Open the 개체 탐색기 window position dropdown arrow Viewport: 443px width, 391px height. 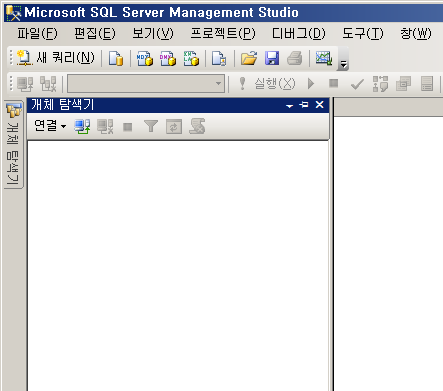tap(289, 106)
